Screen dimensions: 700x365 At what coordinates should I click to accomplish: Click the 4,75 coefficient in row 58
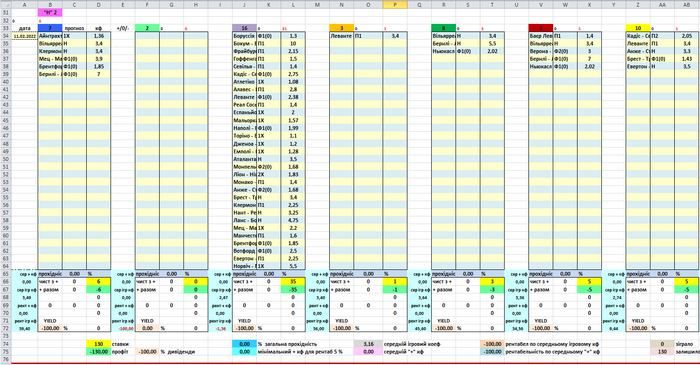coord(293,220)
